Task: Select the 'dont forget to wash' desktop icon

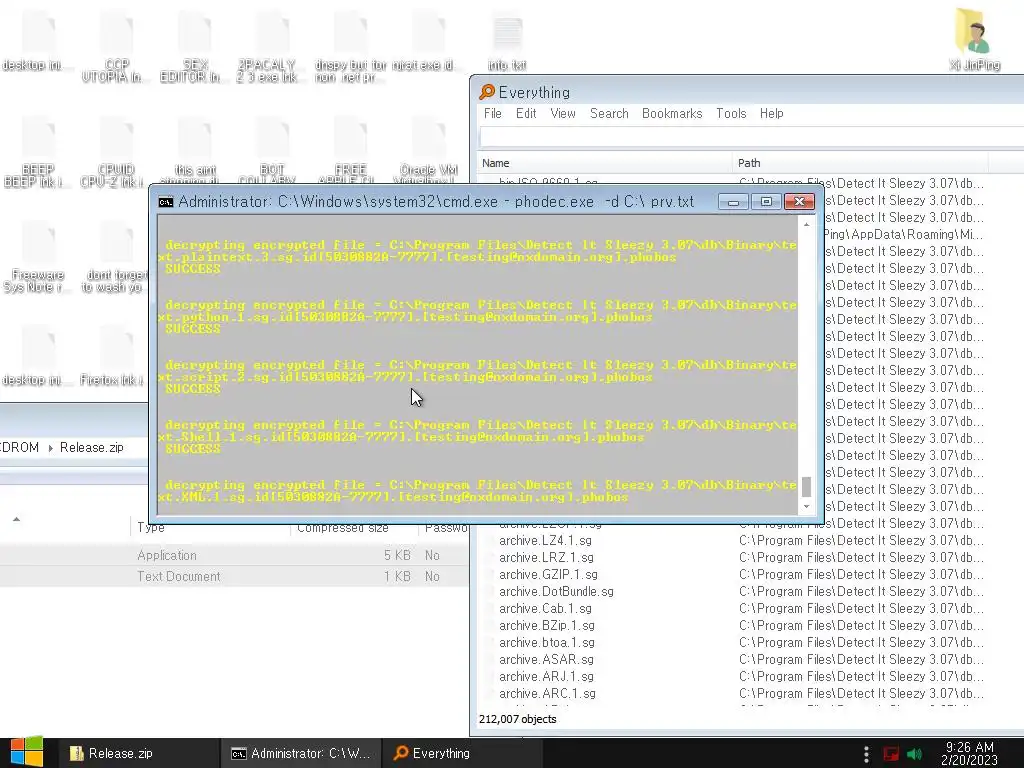Action: (115, 257)
